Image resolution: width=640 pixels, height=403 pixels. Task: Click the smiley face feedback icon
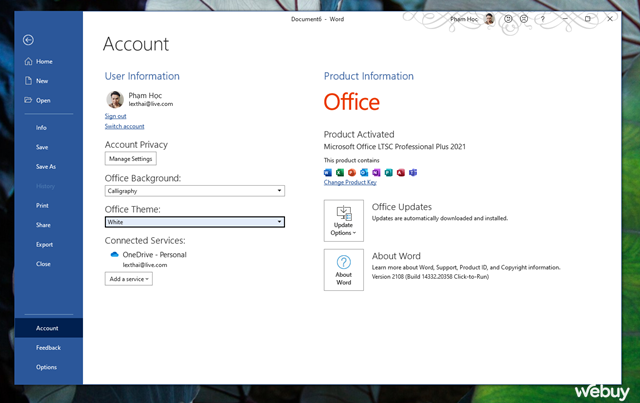(x=510, y=19)
